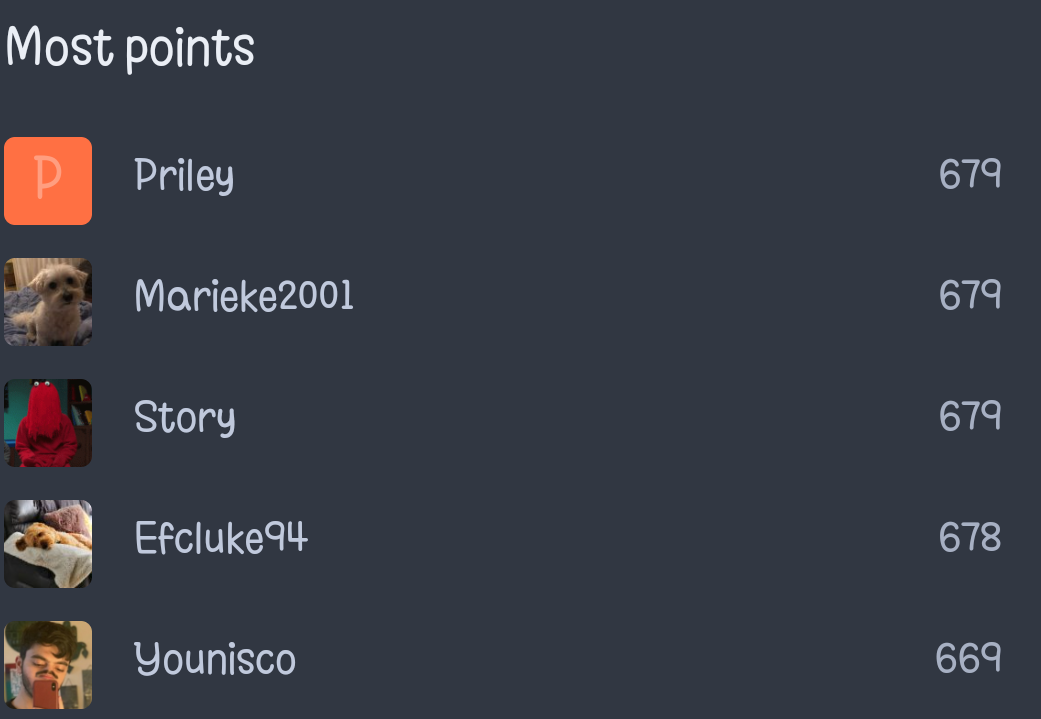
Task: Select Story's 679 points score
Action: pyautogui.click(x=970, y=416)
